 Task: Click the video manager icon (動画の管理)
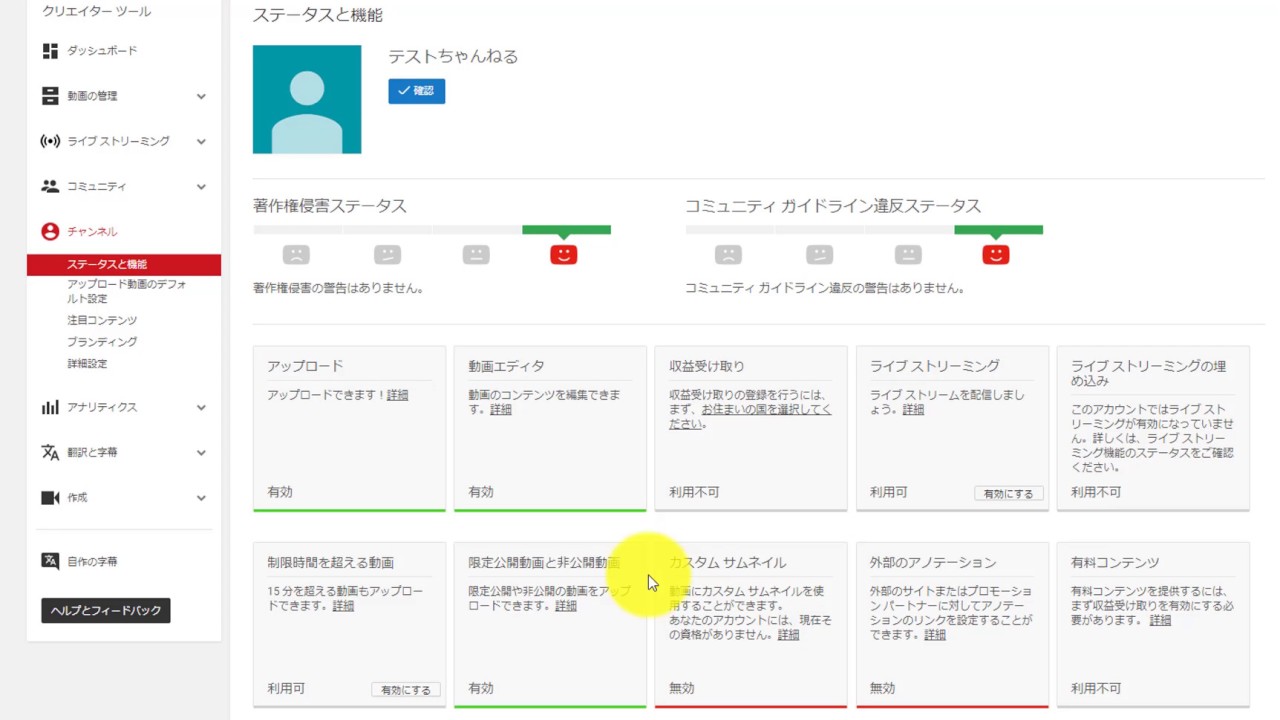(x=50, y=96)
